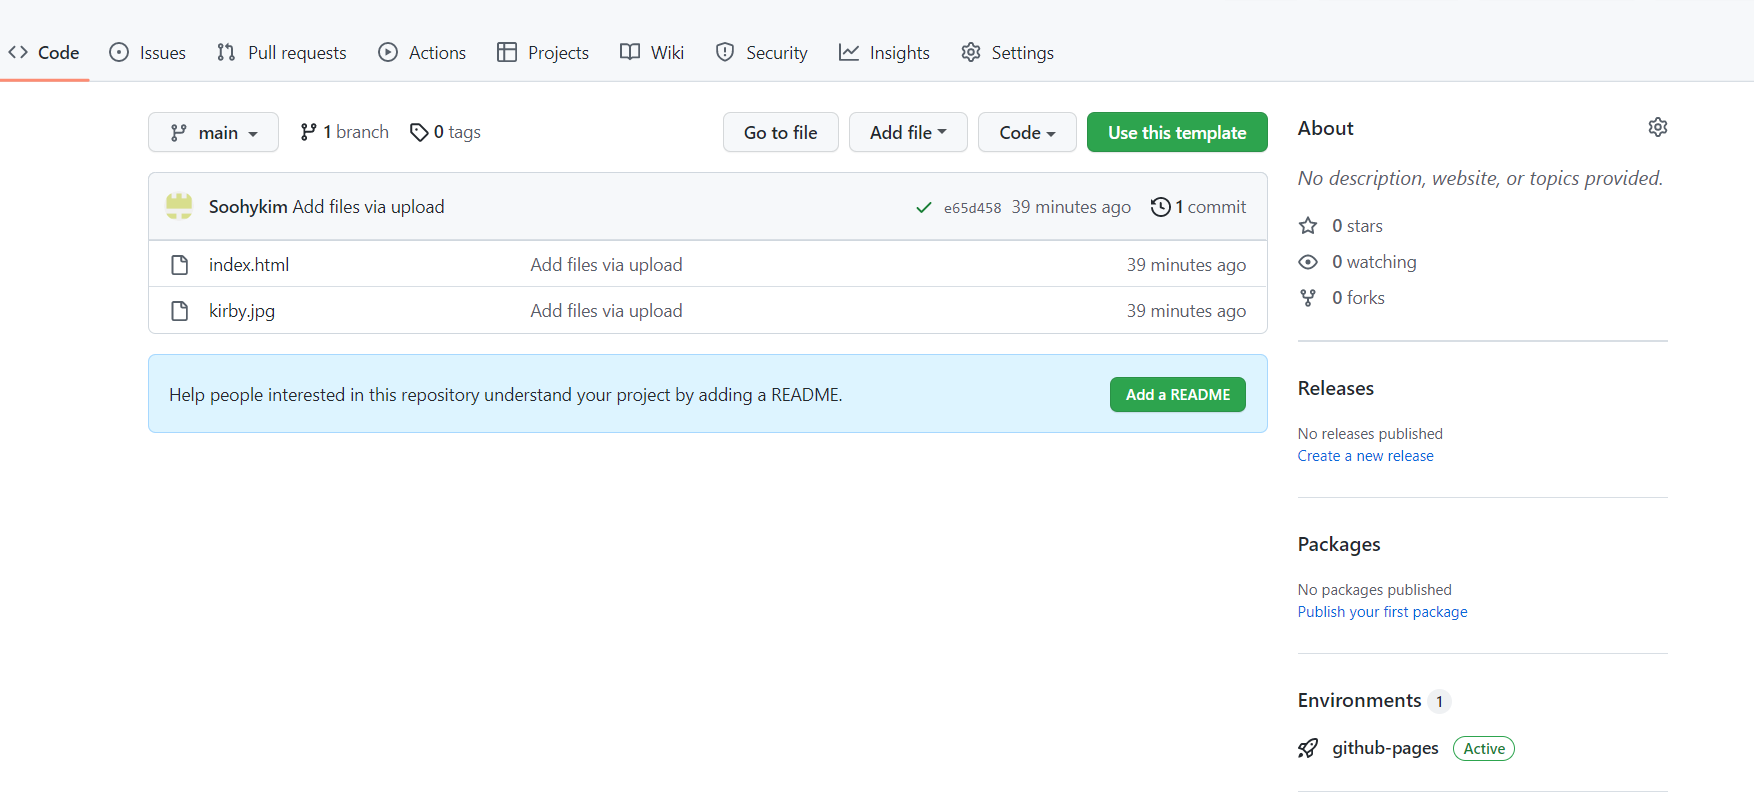Open the github-pages environment link
This screenshot has height=802, width=1754.
[x=1385, y=748]
